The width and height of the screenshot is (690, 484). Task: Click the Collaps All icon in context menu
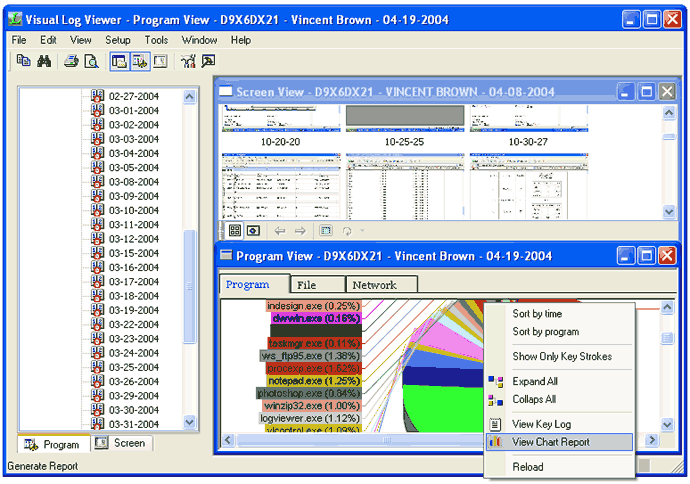[495, 400]
